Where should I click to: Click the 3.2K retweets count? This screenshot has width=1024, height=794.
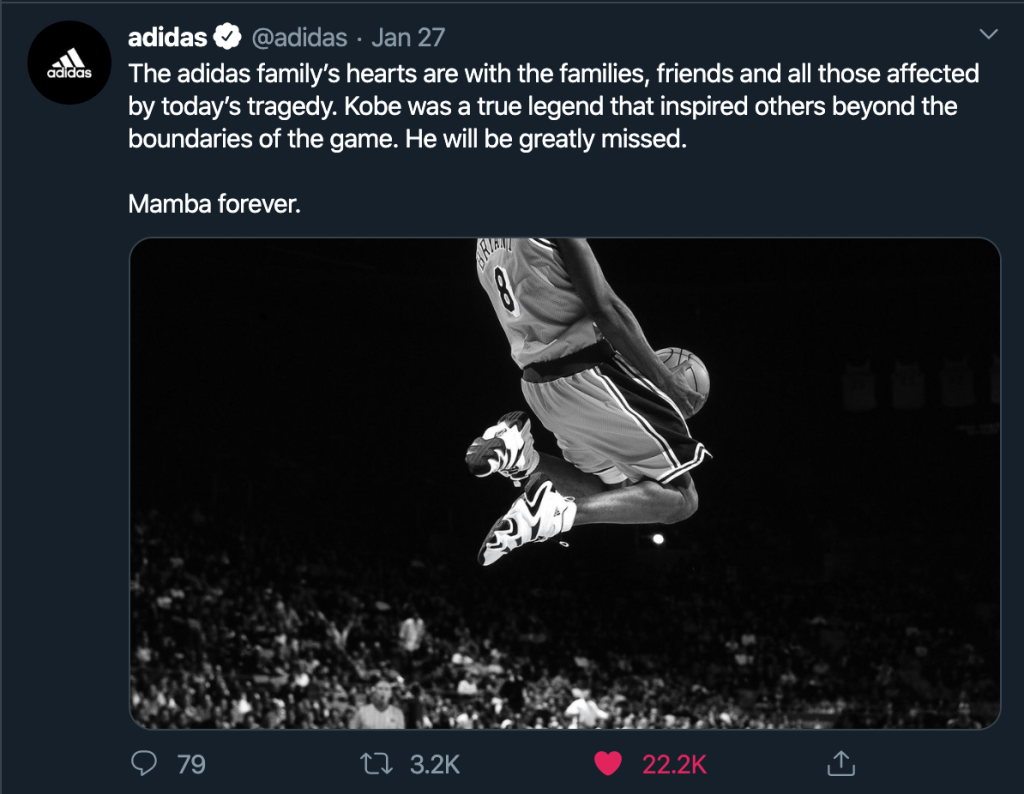pyautogui.click(x=435, y=765)
